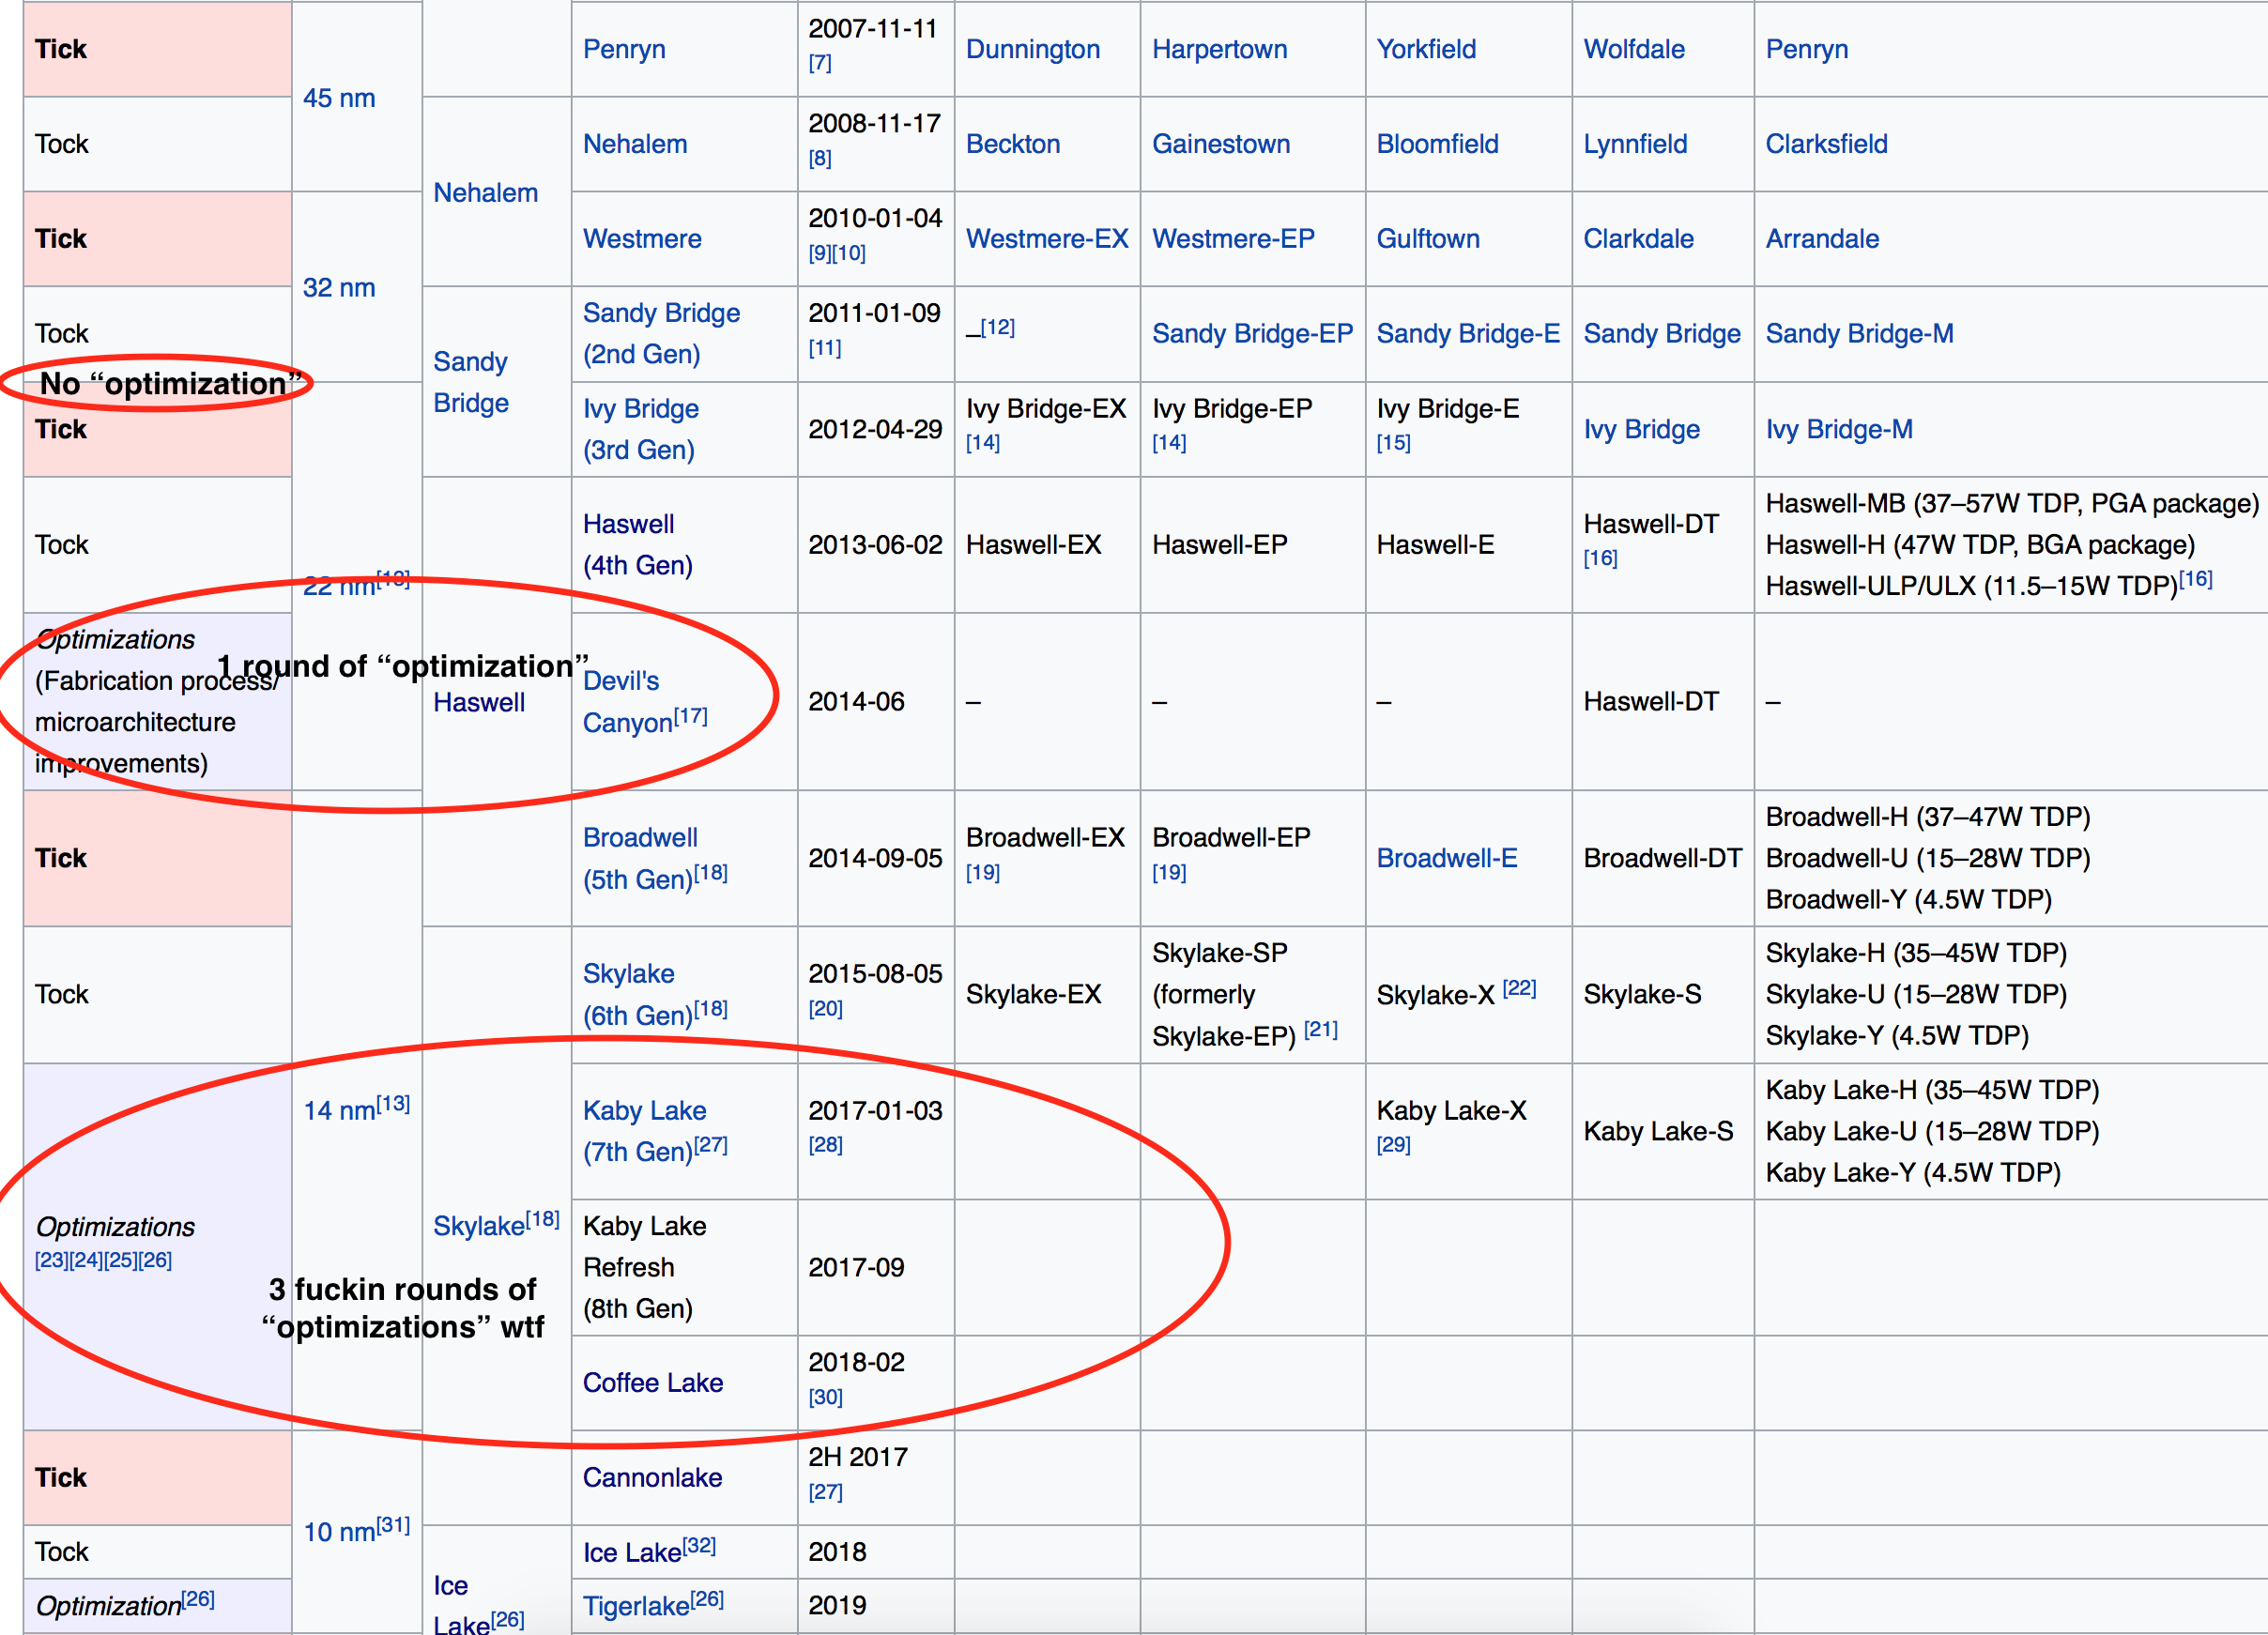Select the Broadwell-DT cell text

[x=1662, y=858]
